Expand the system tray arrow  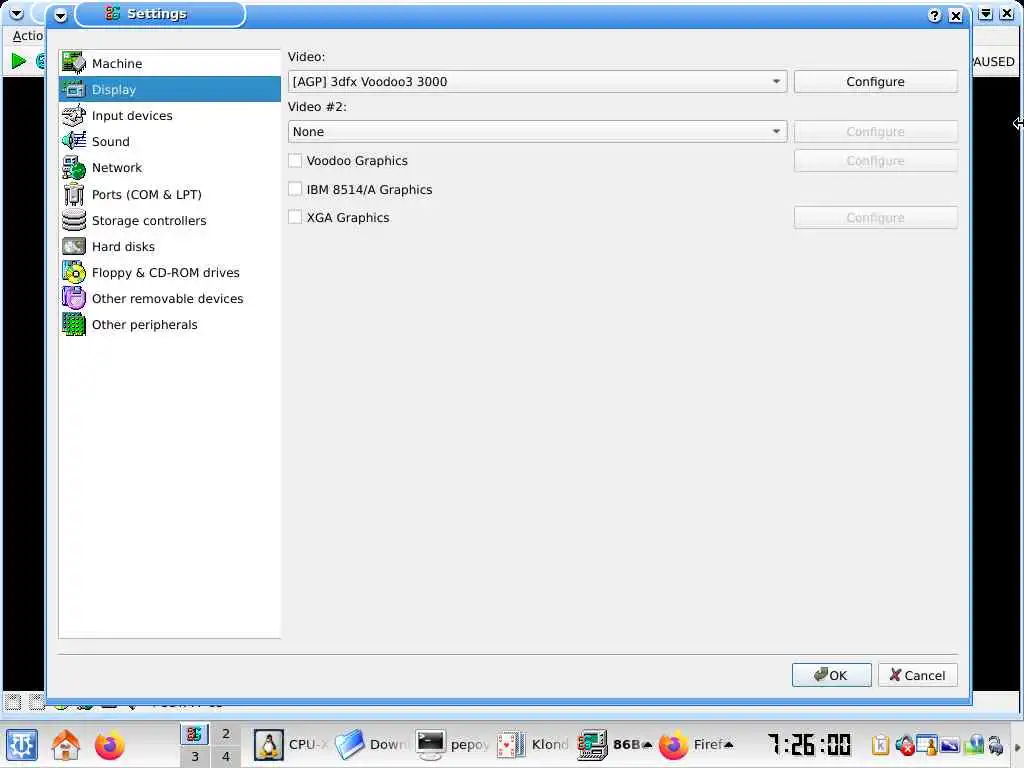[1017, 747]
